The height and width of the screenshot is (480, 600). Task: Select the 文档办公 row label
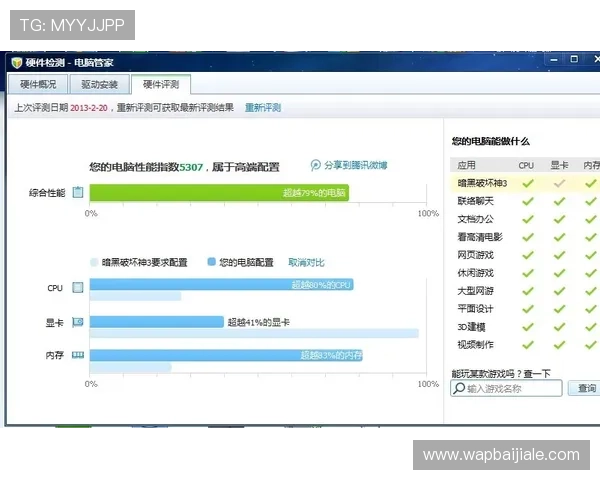click(x=475, y=219)
